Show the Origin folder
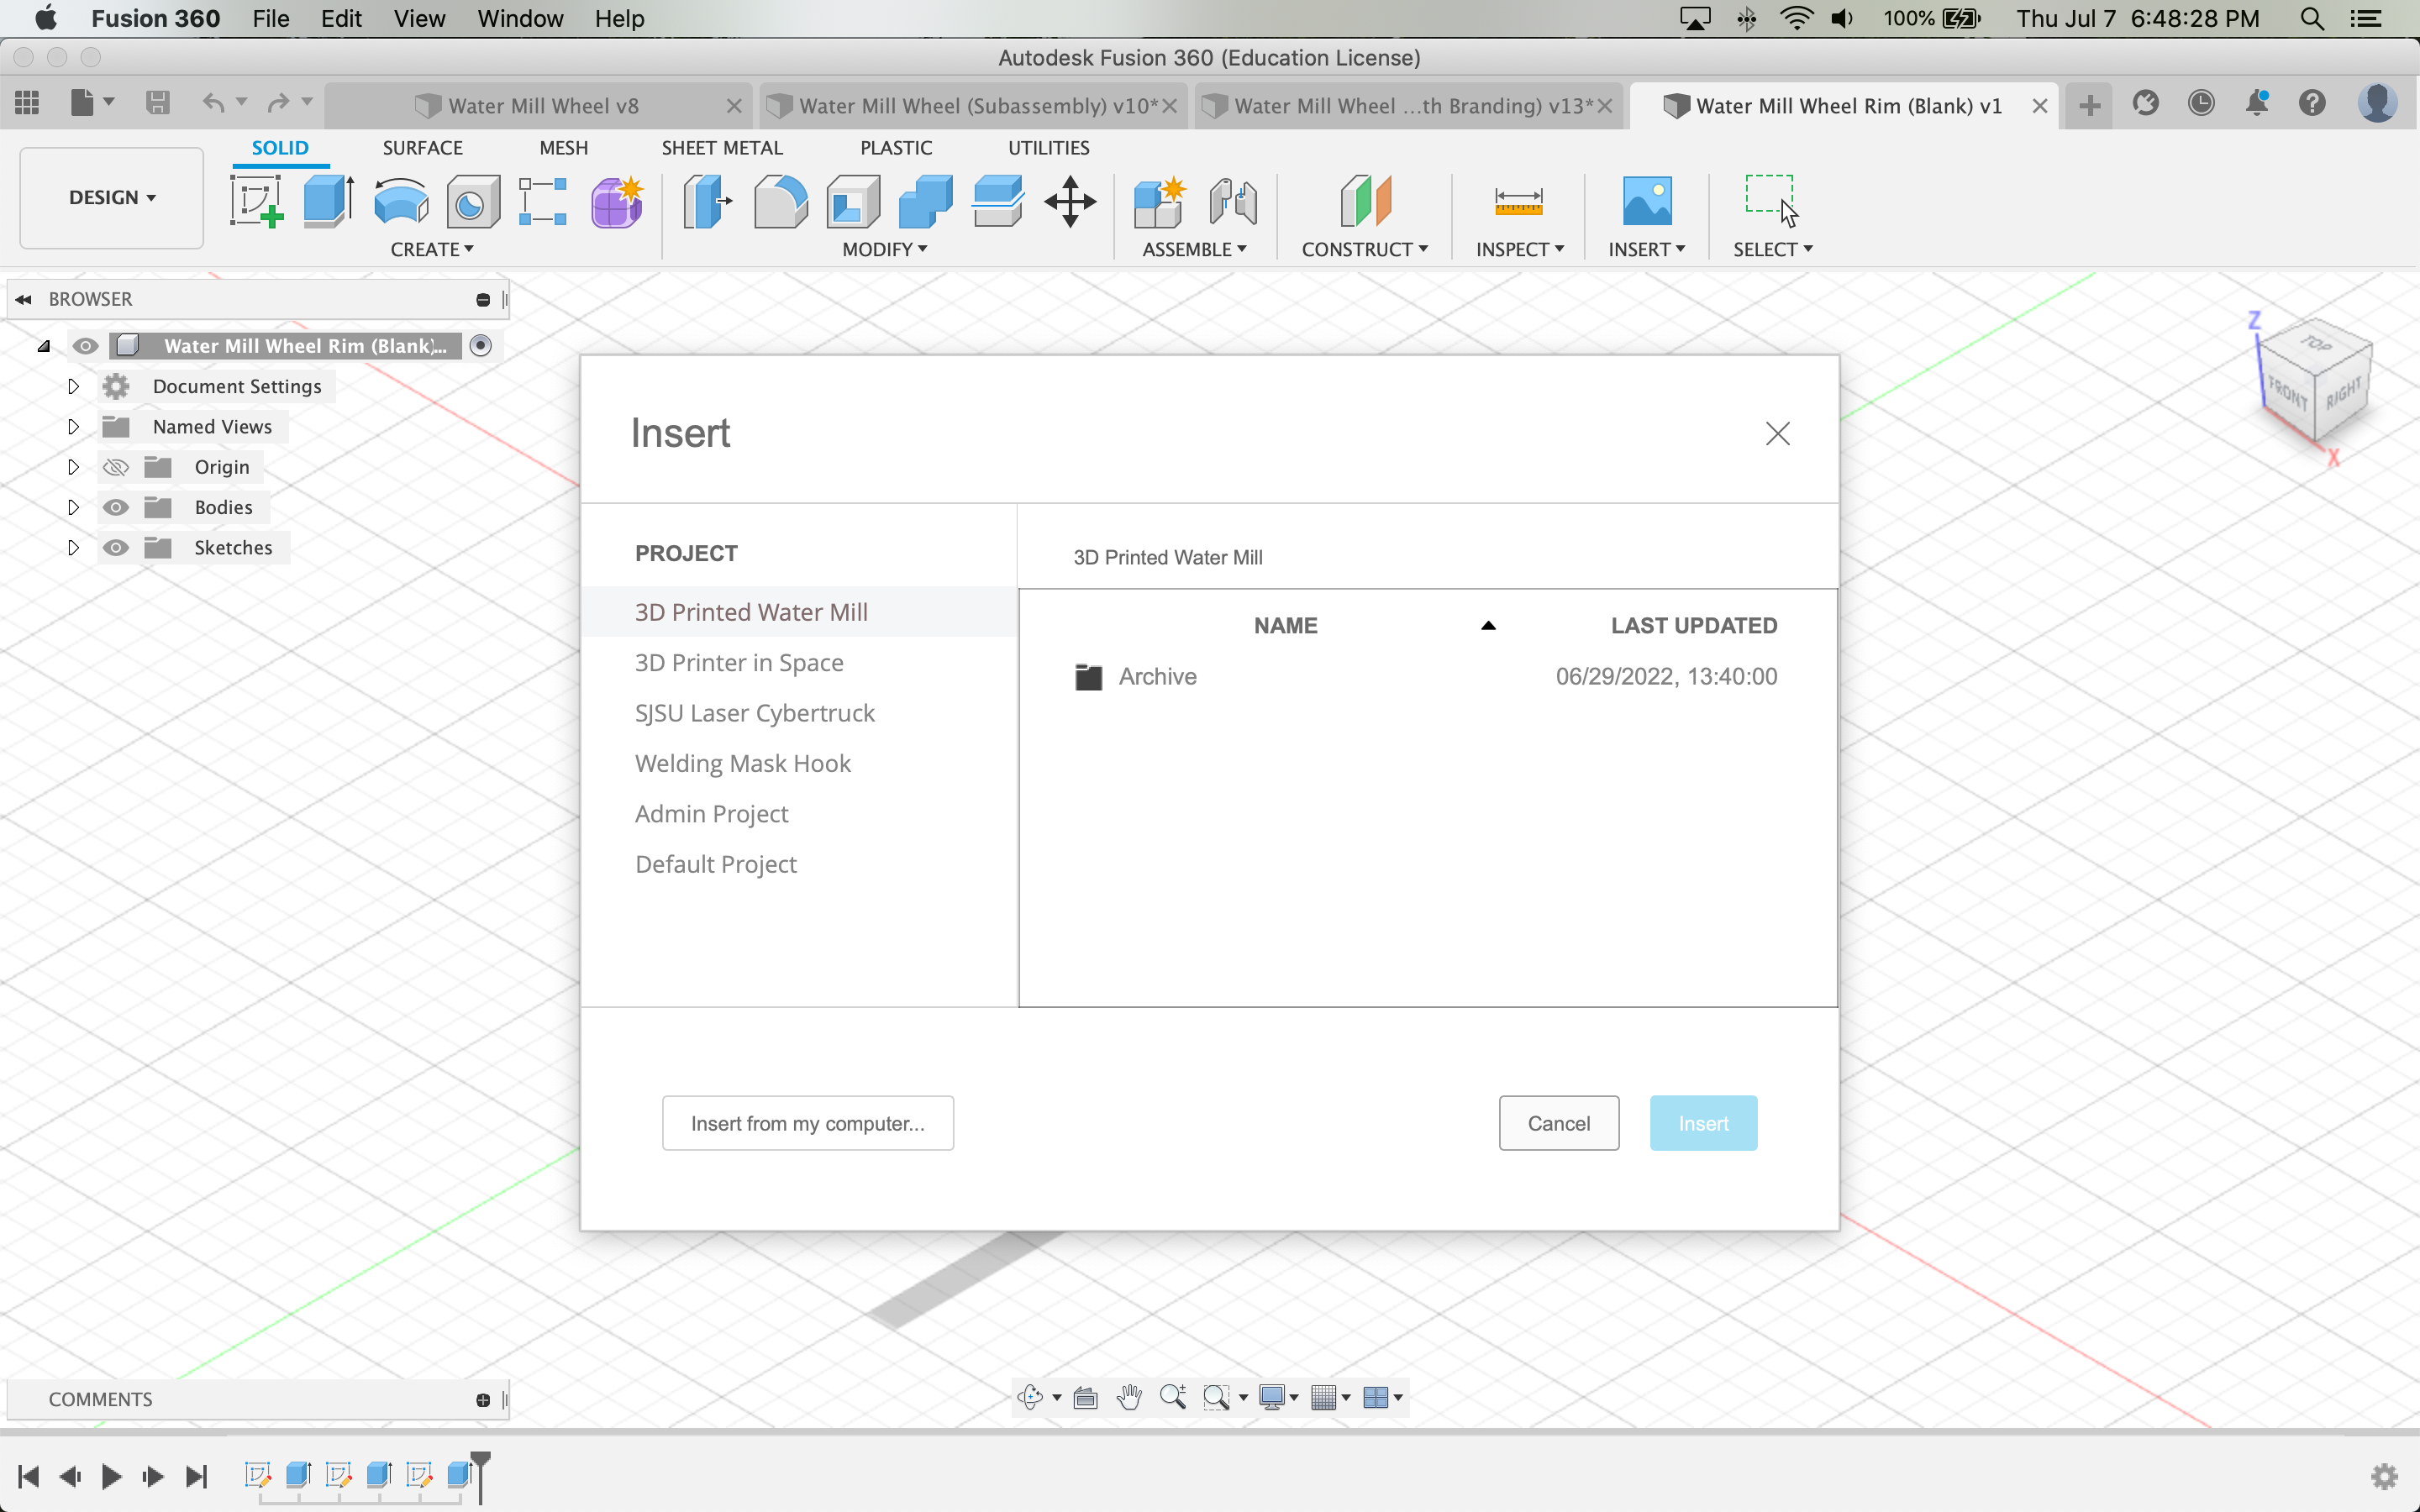Viewport: 2420px width, 1512px height. (x=116, y=466)
